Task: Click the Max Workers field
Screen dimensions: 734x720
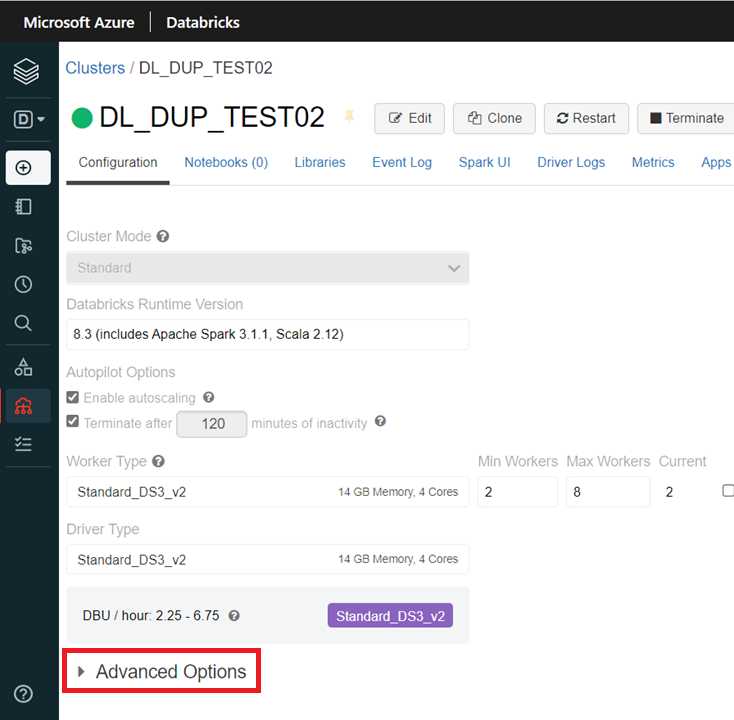Action: point(608,492)
